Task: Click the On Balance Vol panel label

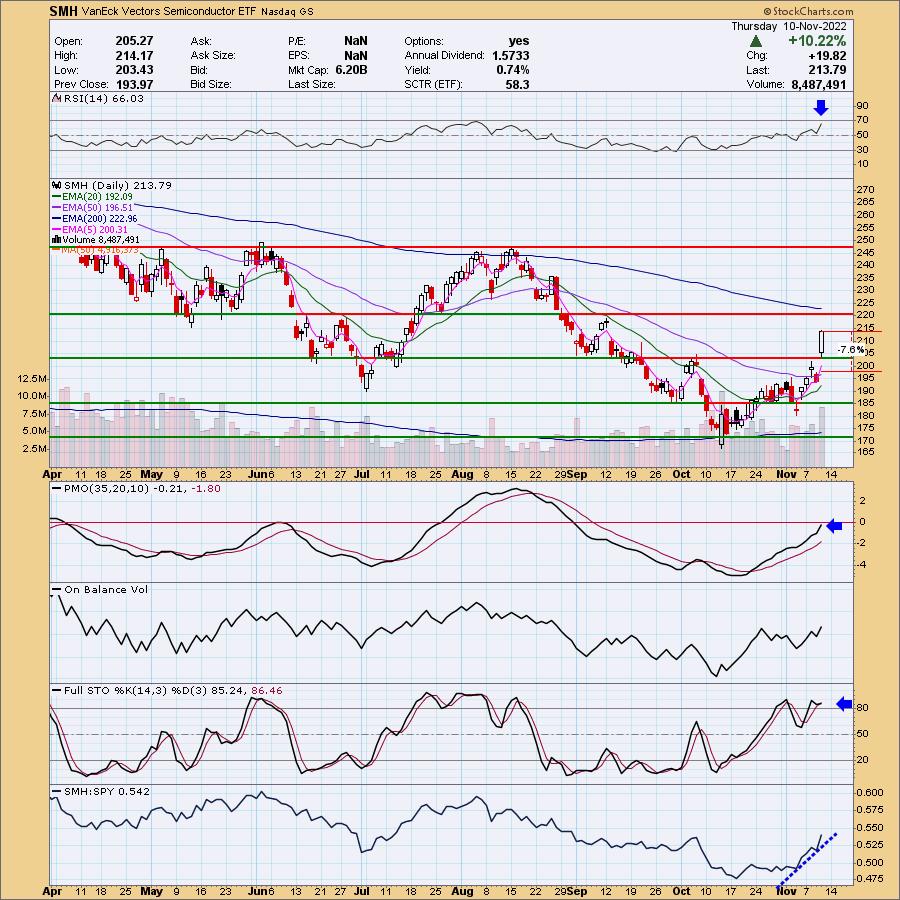Action: tap(106, 589)
